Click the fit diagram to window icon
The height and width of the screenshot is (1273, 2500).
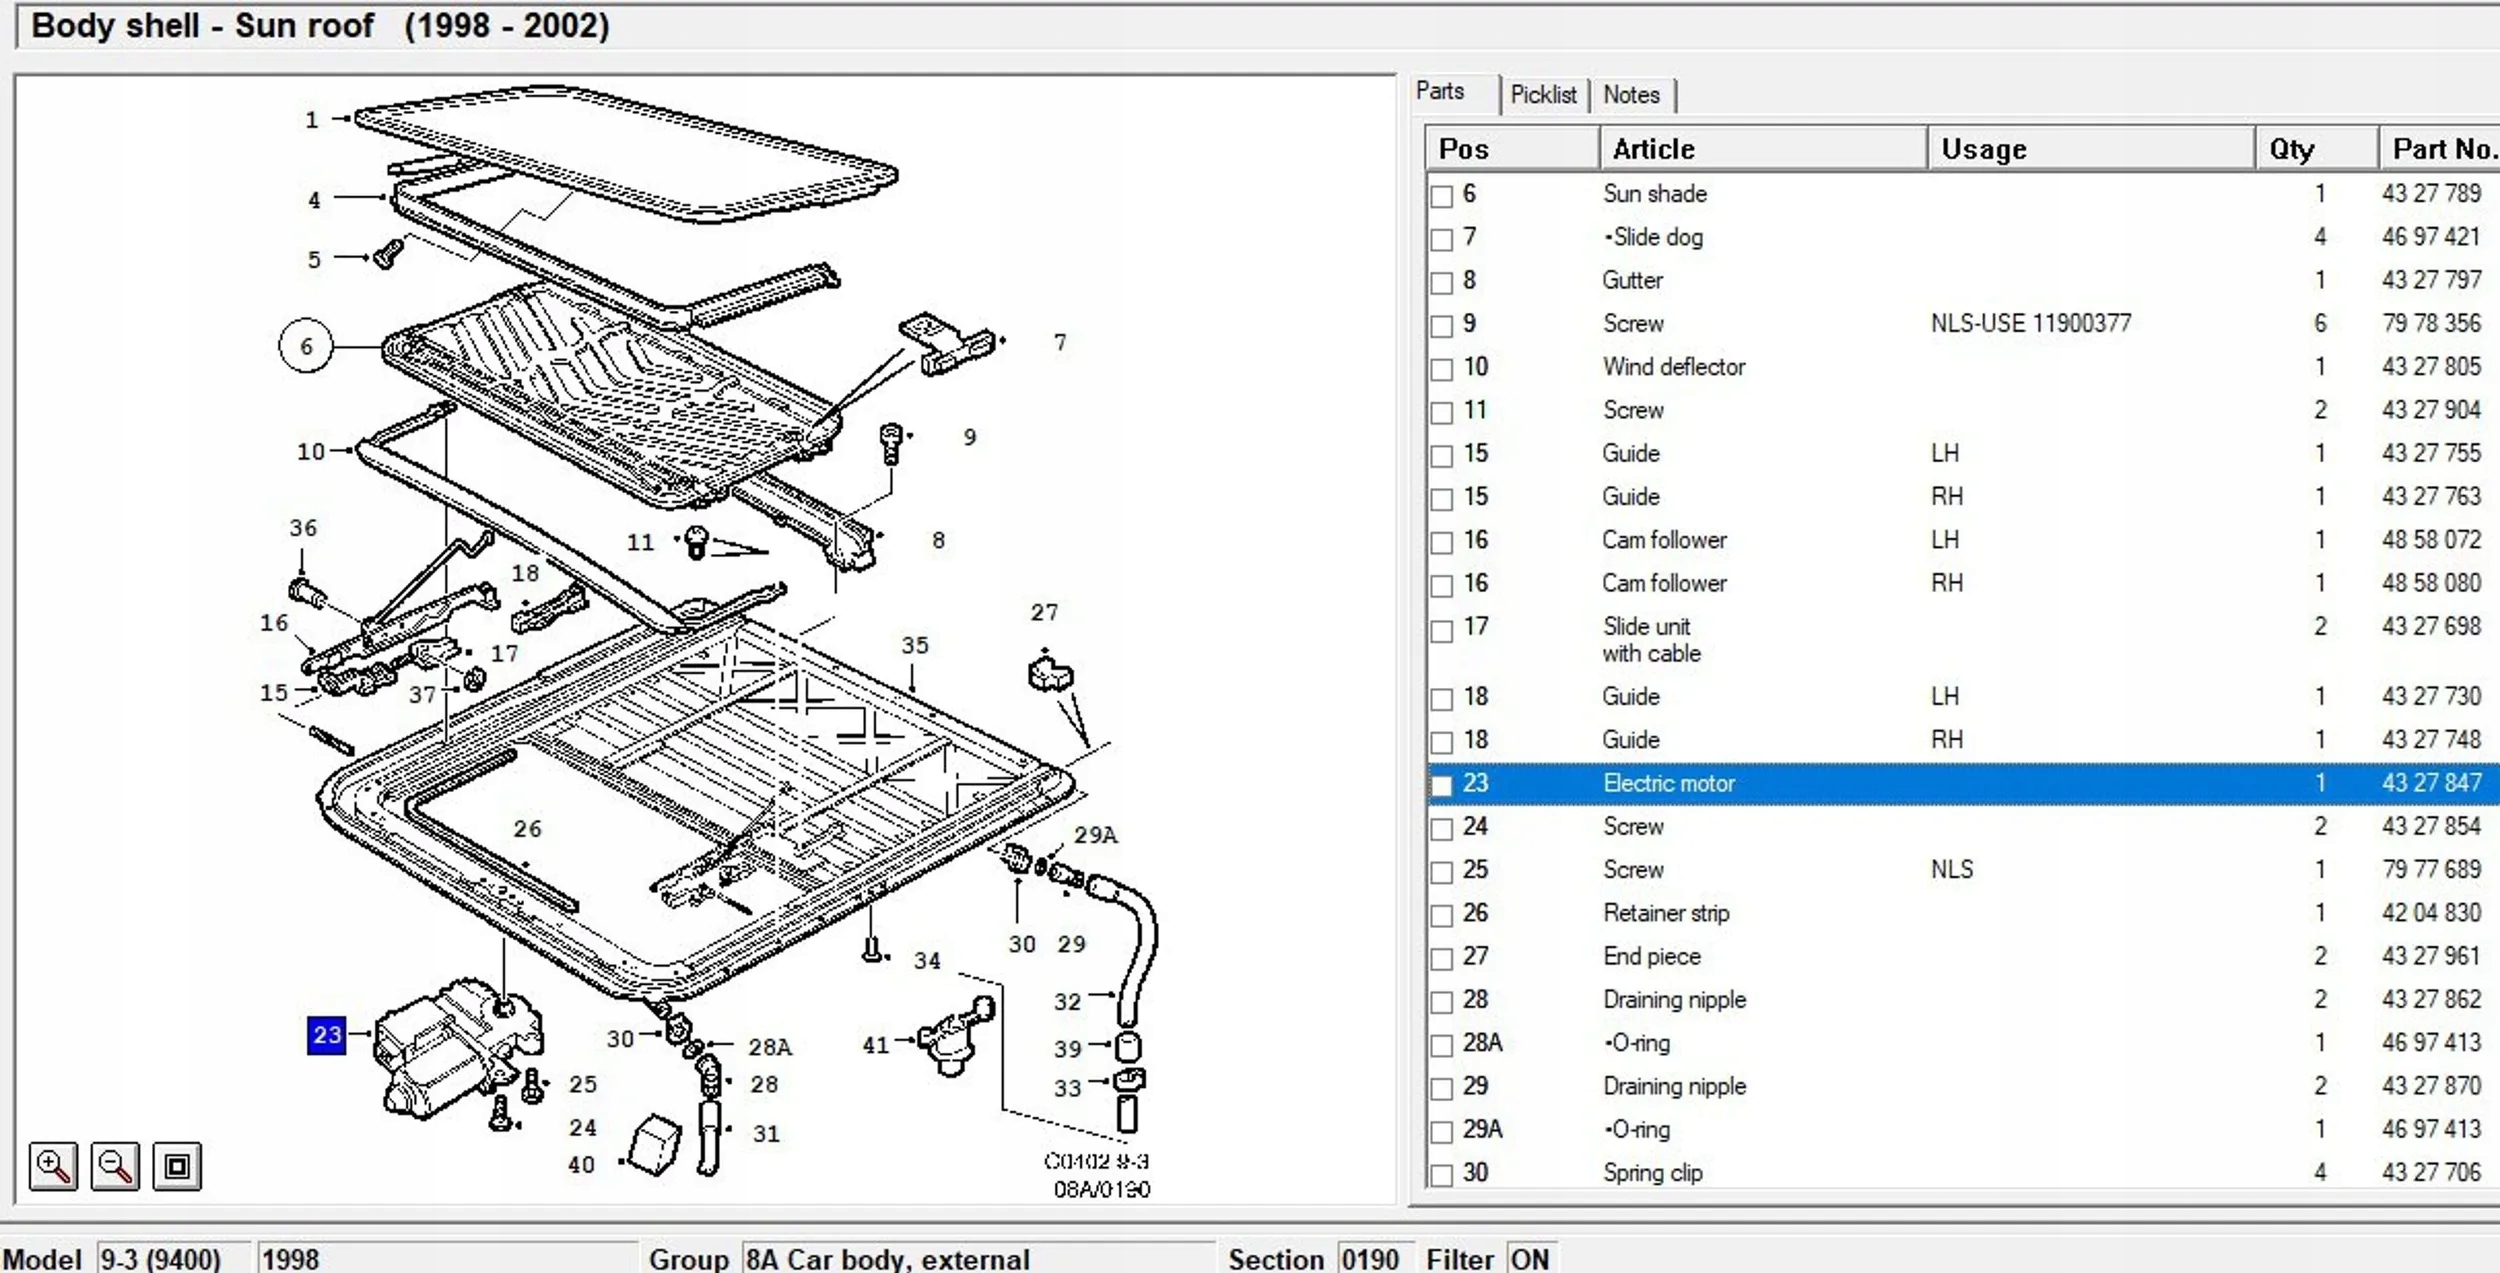(x=177, y=1166)
